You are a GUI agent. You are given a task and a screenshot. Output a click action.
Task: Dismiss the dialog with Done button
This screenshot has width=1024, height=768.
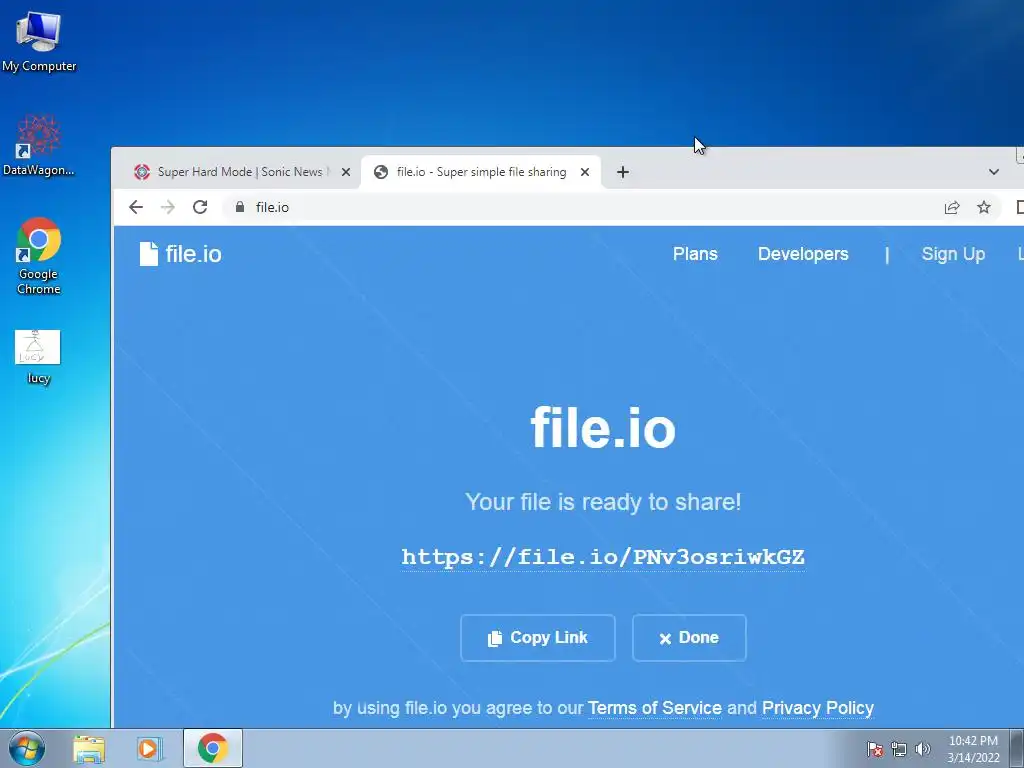tap(689, 638)
